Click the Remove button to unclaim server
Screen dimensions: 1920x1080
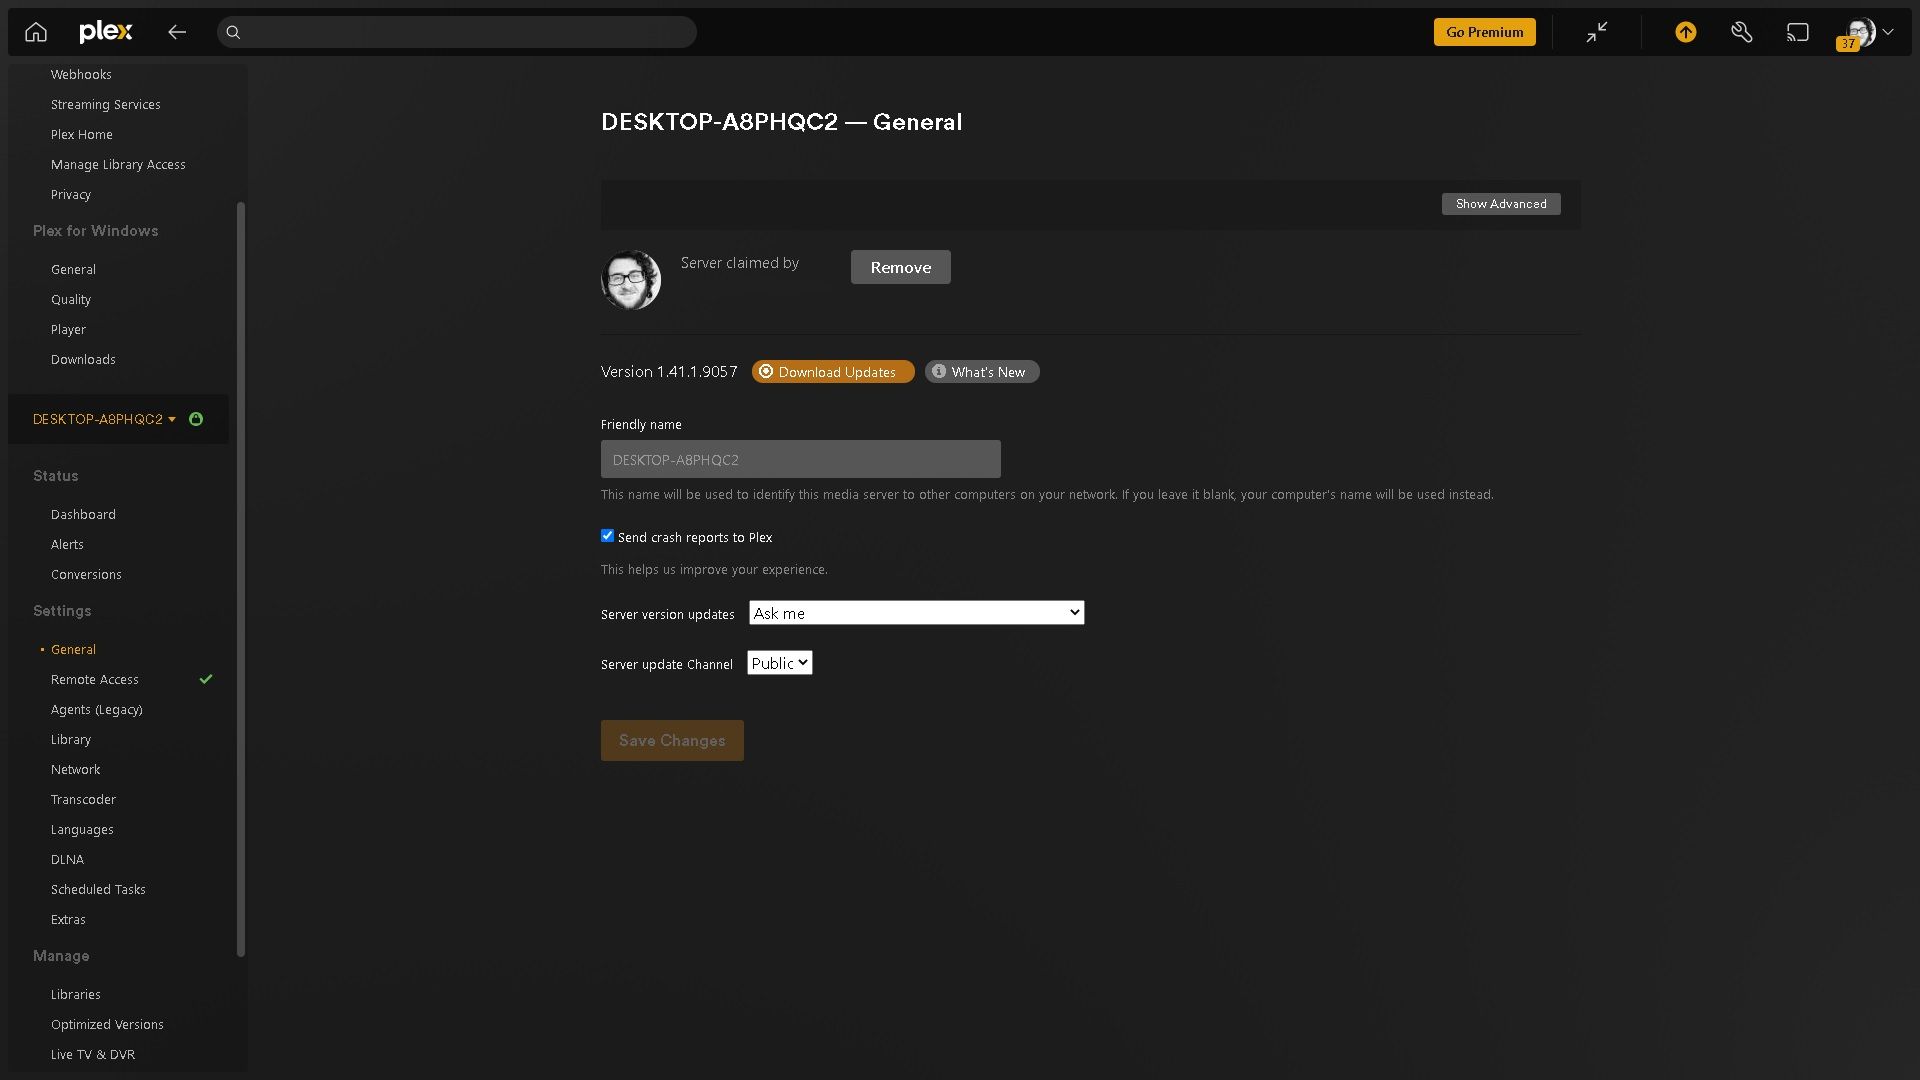899,267
